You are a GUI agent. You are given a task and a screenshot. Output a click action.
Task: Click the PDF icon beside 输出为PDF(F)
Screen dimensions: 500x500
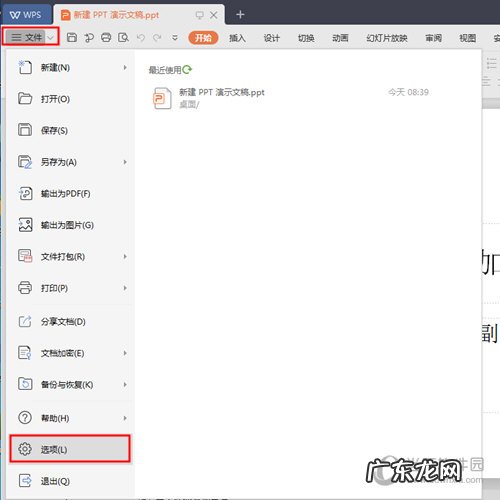[x=25, y=193]
